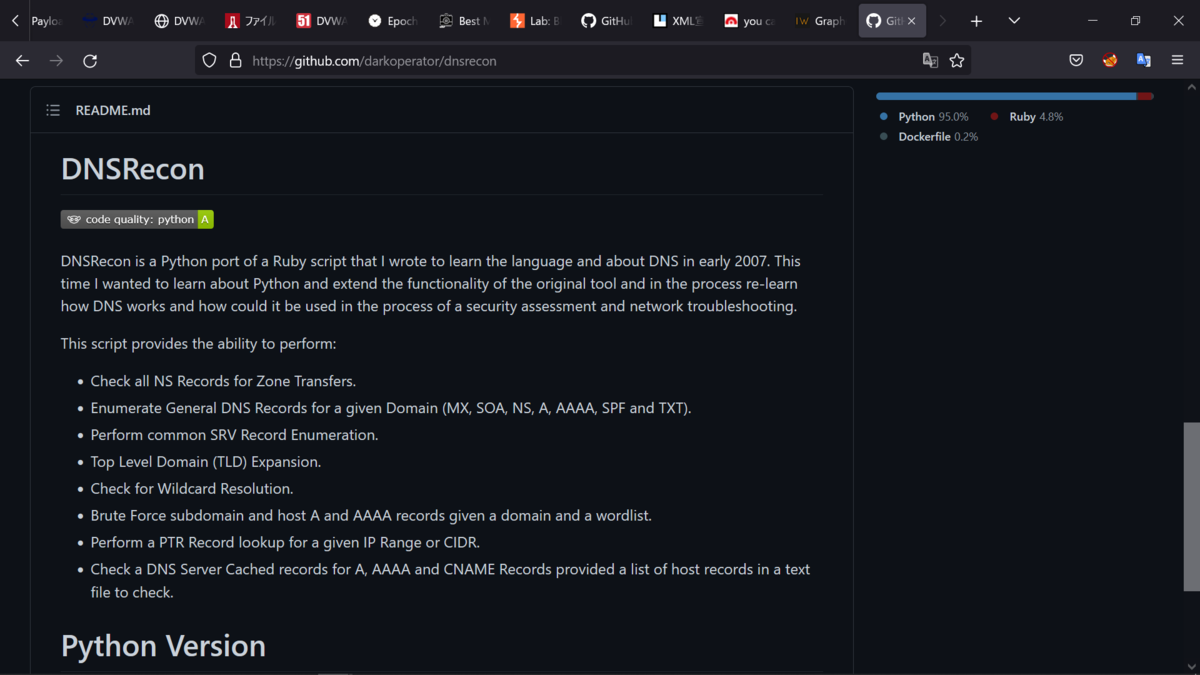
Task: Click the code quality python badge
Action: pos(137,219)
